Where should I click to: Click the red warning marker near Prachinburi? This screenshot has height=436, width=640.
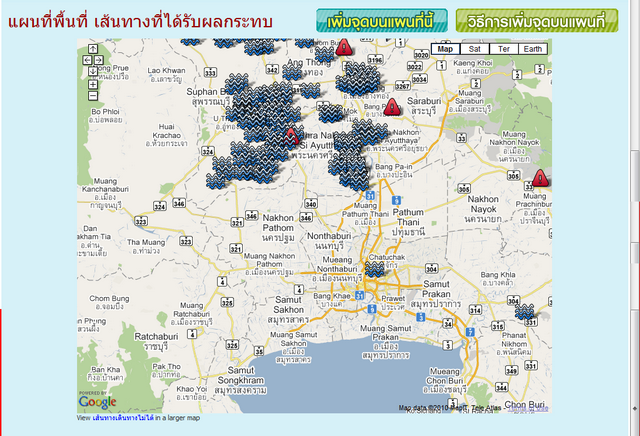click(540, 178)
